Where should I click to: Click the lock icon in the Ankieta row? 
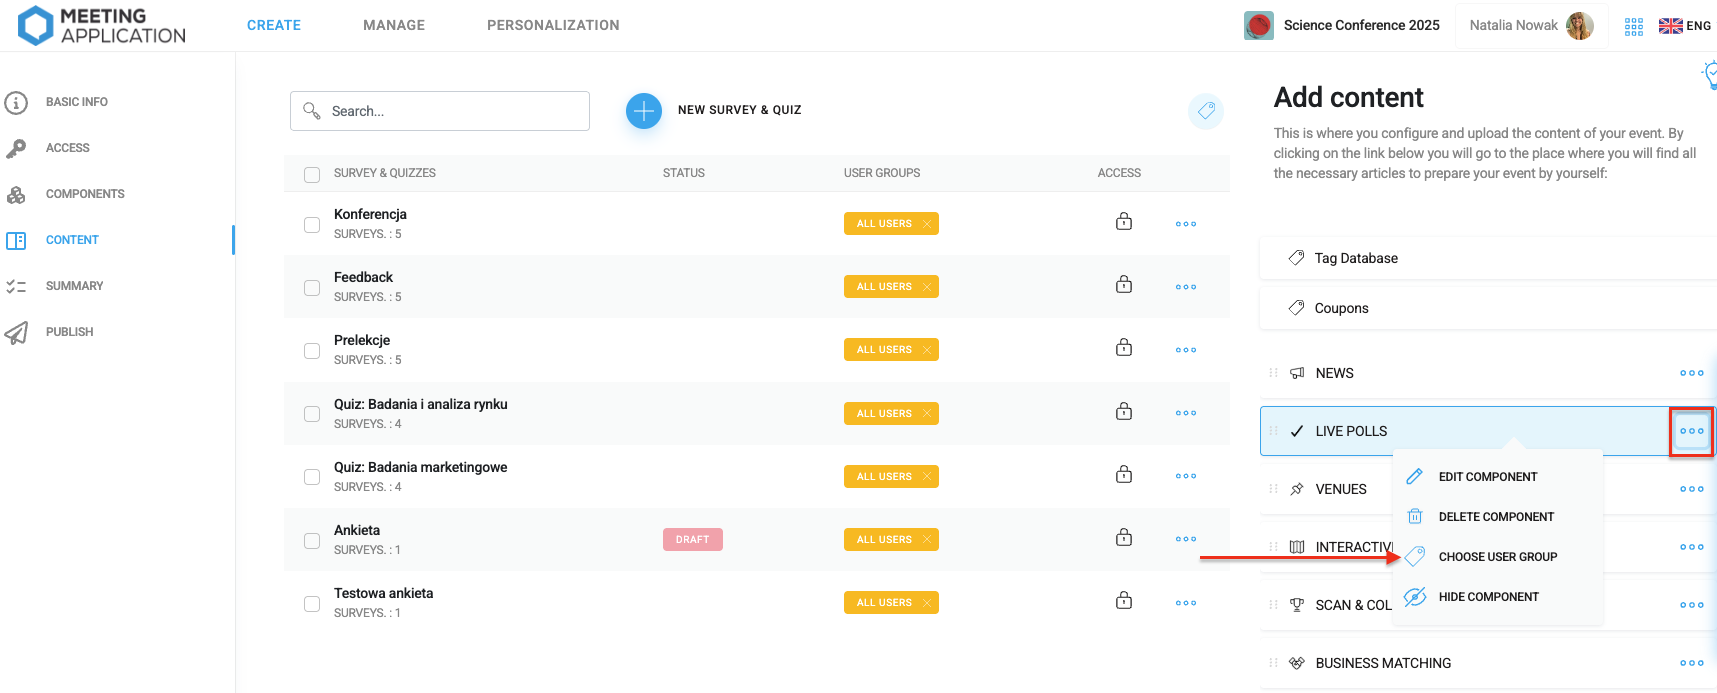1124,538
